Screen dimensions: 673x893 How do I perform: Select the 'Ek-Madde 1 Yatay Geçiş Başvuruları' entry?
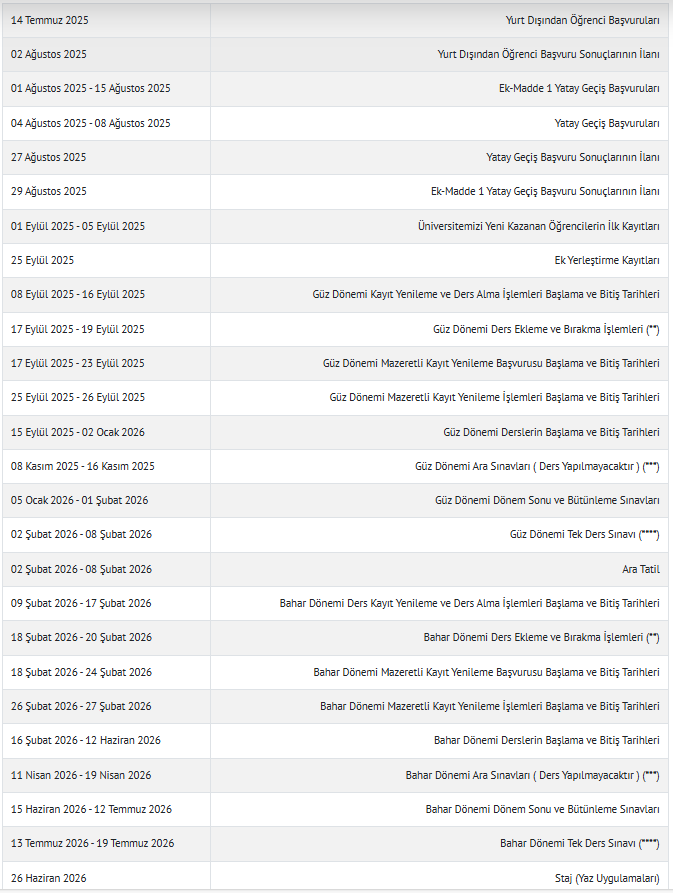[579, 88]
